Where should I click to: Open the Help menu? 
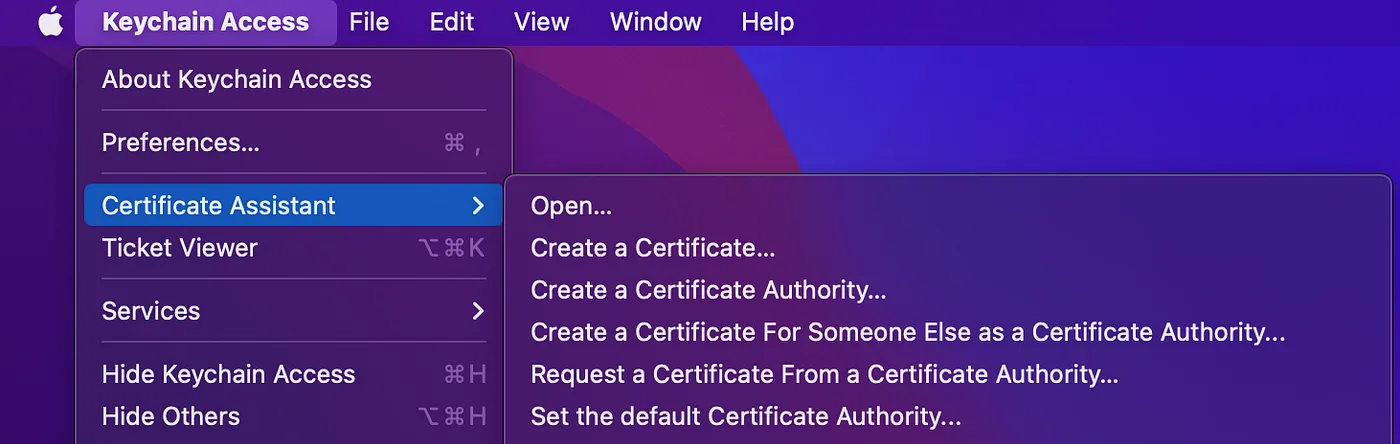(x=768, y=22)
